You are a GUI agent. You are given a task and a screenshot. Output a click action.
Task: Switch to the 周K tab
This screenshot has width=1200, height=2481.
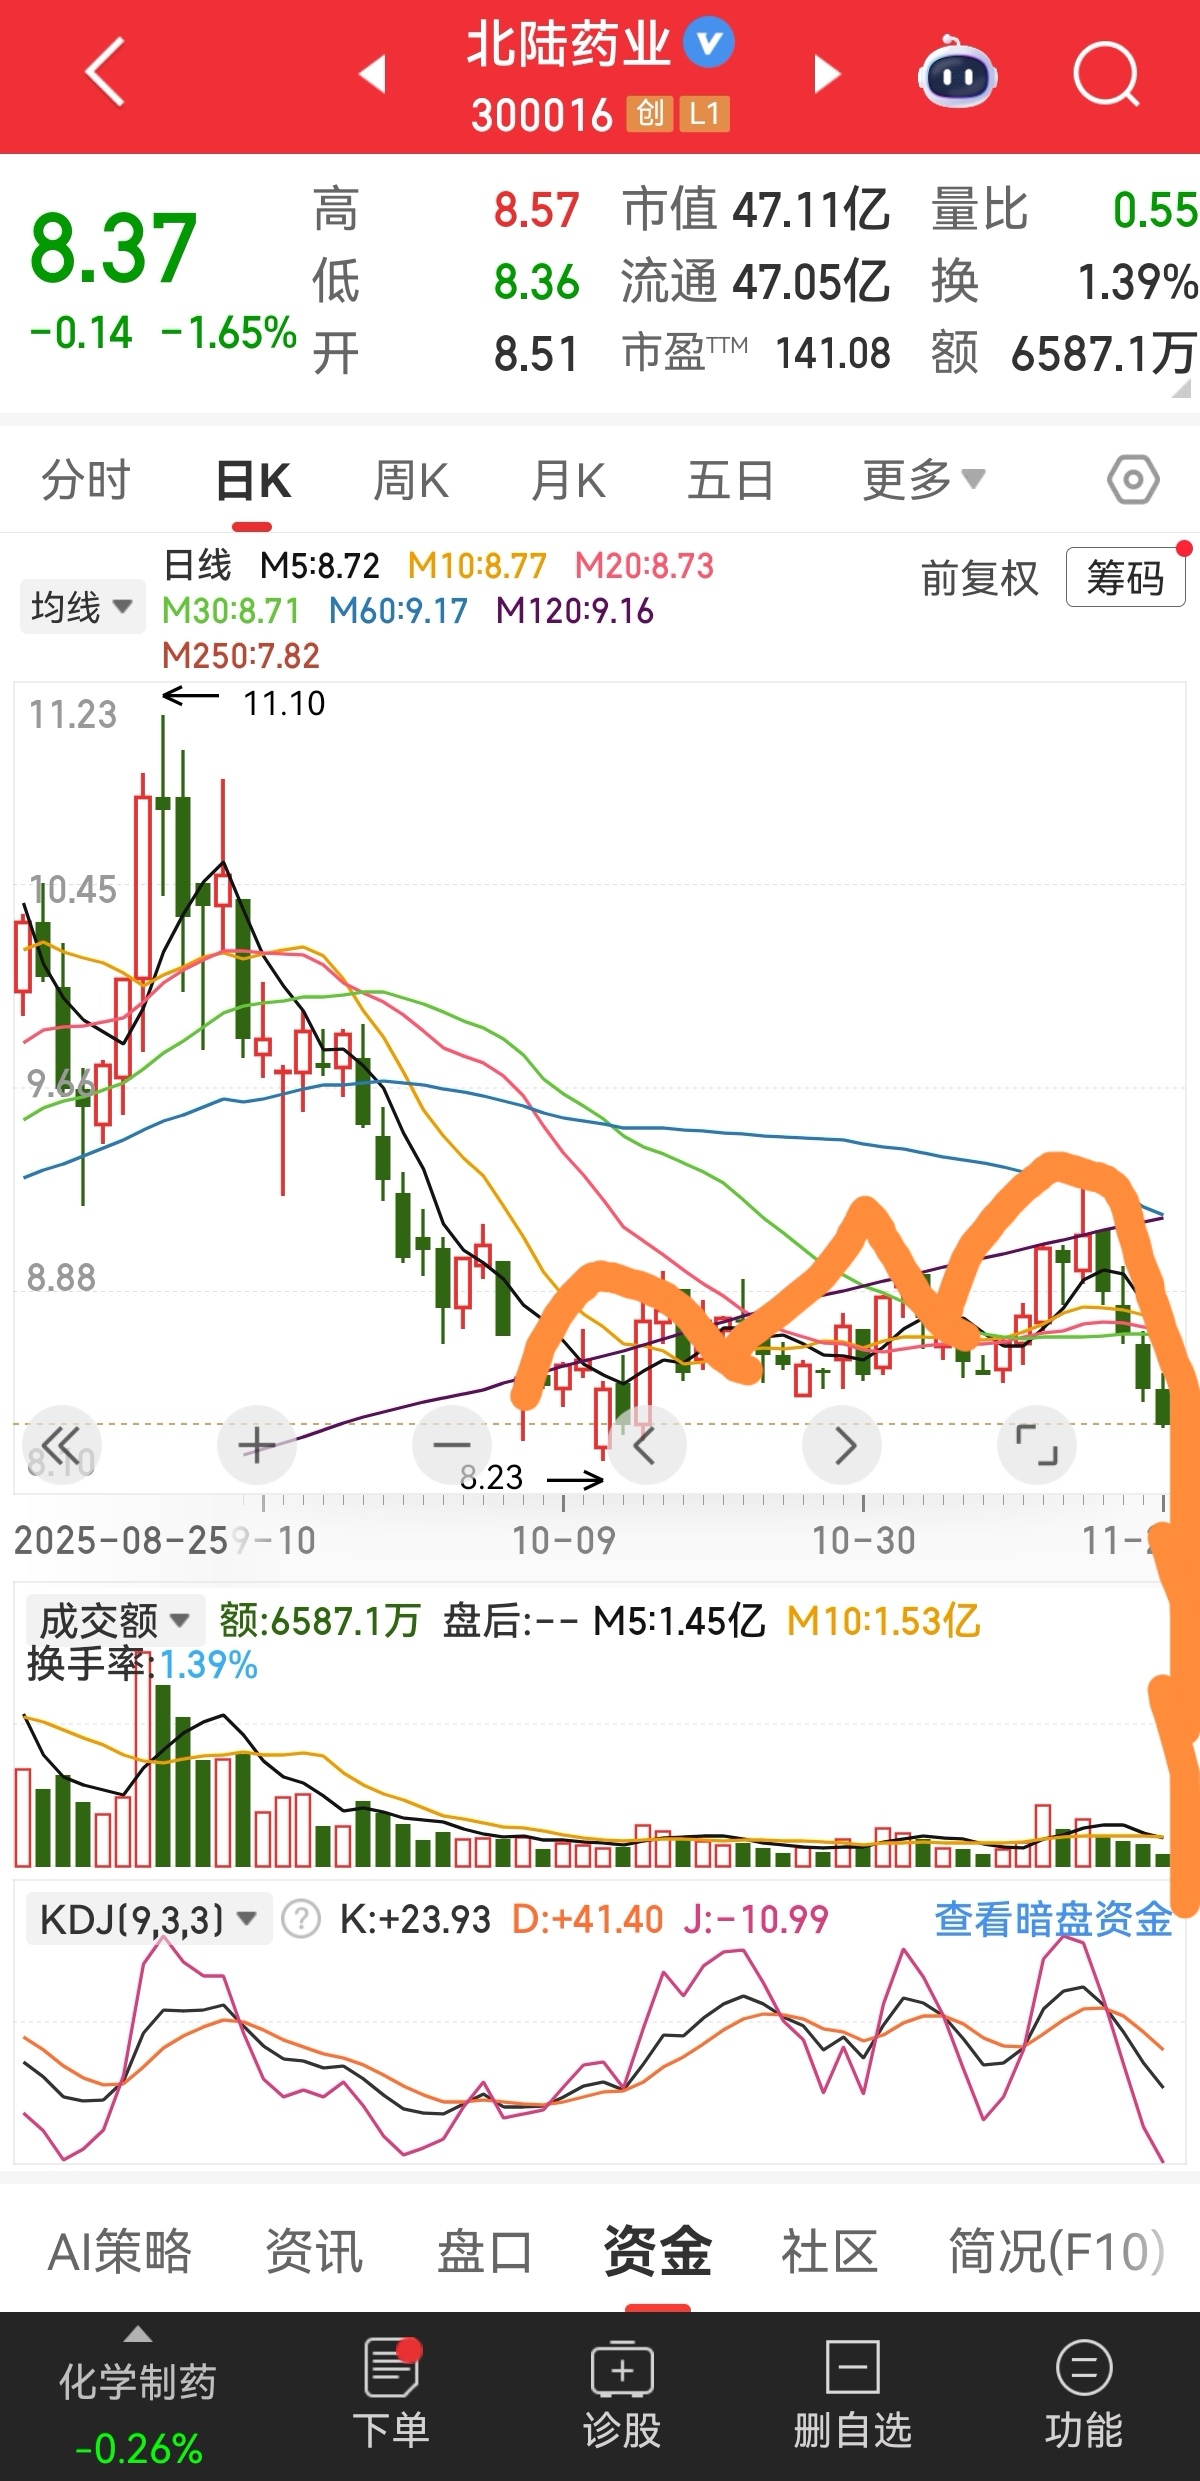click(410, 480)
